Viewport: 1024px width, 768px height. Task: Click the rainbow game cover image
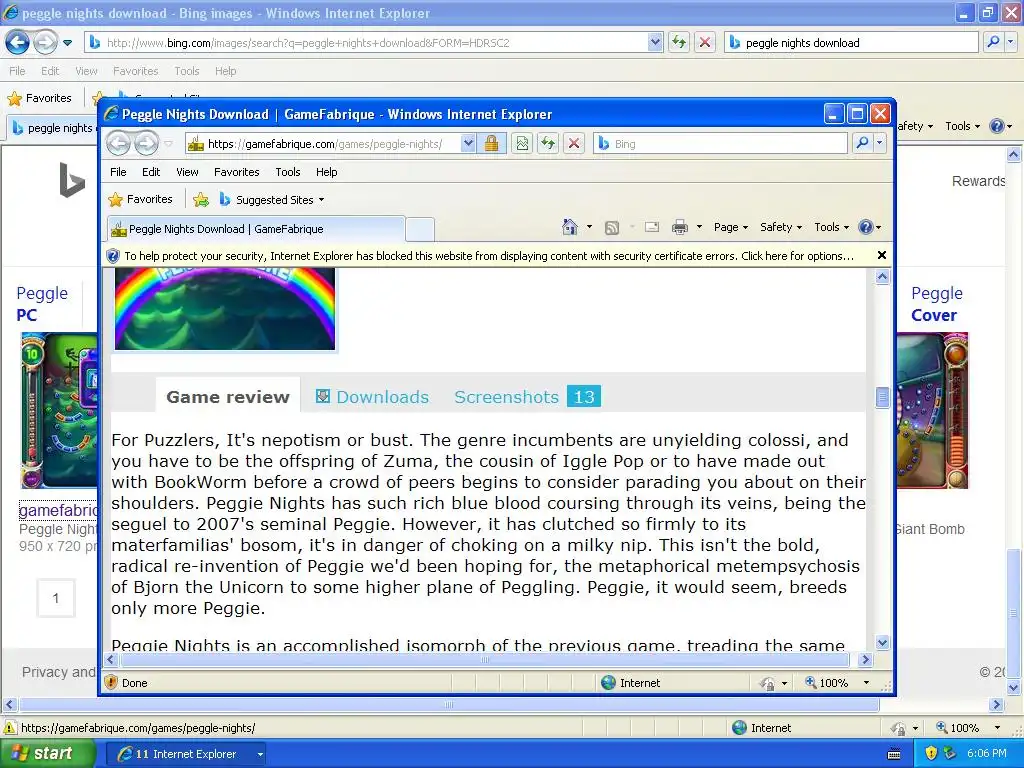pyautogui.click(x=225, y=308)
